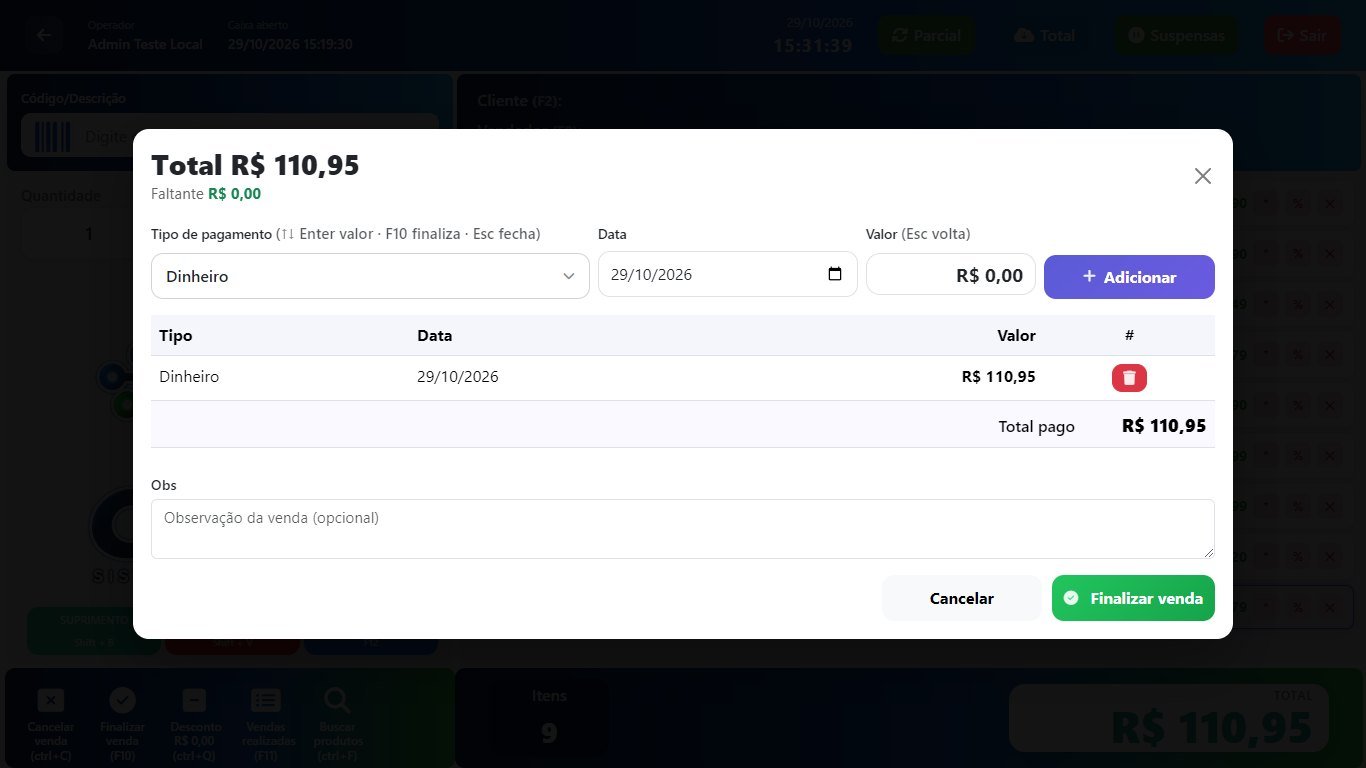The height and width of the screenshot is (768, 1366).
Task: Open the calendar picker in the Data field
Action: (835, 274)
